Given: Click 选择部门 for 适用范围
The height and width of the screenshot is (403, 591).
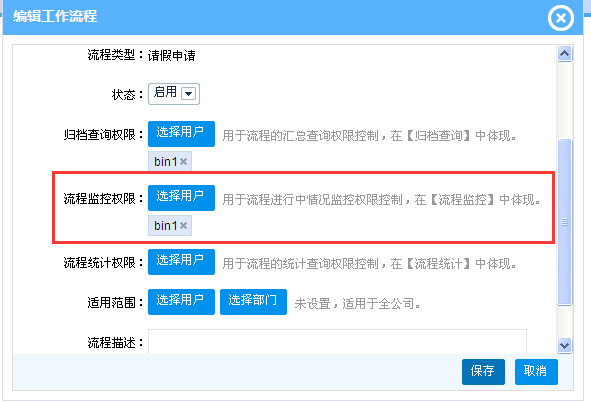Looking at the screenshot, I should point(253,302).
